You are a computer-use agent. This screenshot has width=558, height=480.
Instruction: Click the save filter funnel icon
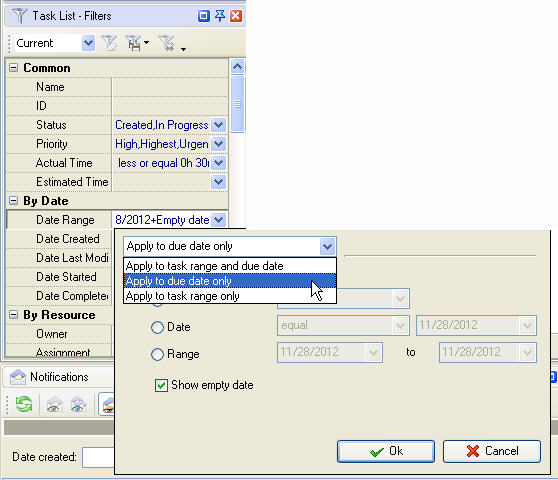(133, 43)
